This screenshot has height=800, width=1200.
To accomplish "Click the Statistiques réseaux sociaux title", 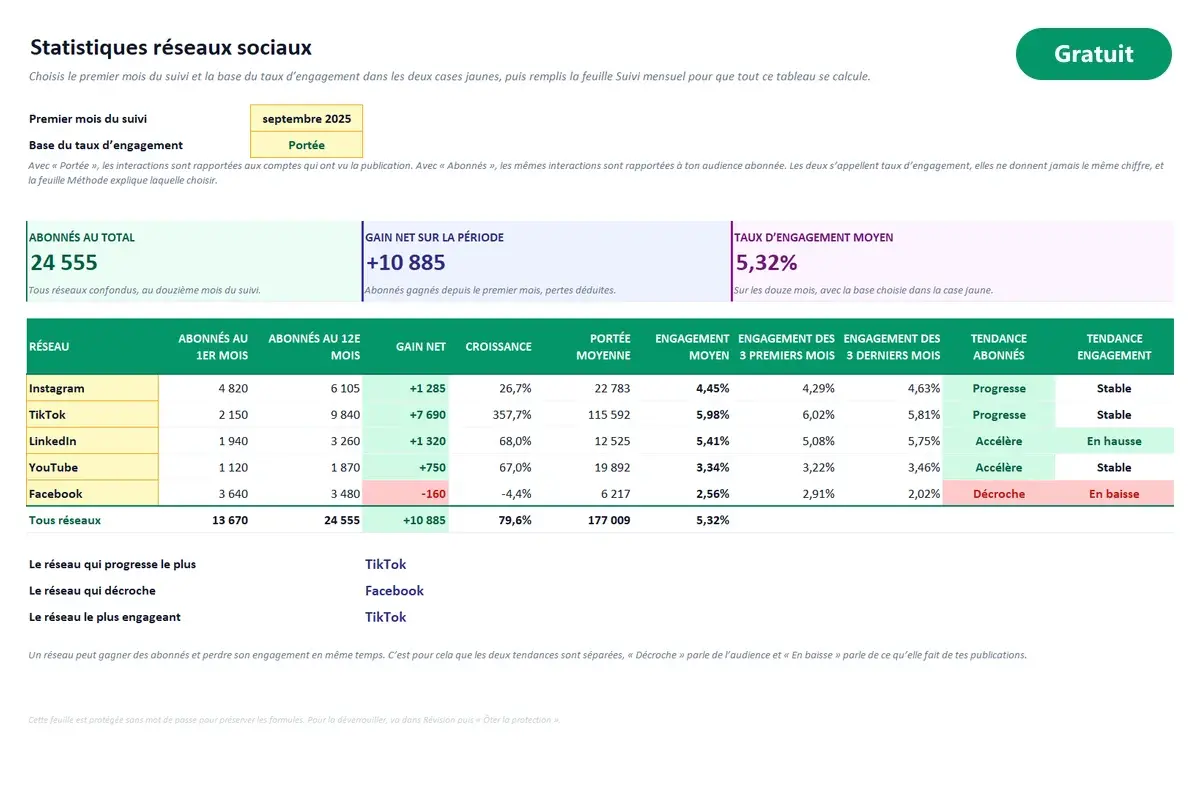I will pyautogui.click(x=170, y=47).
